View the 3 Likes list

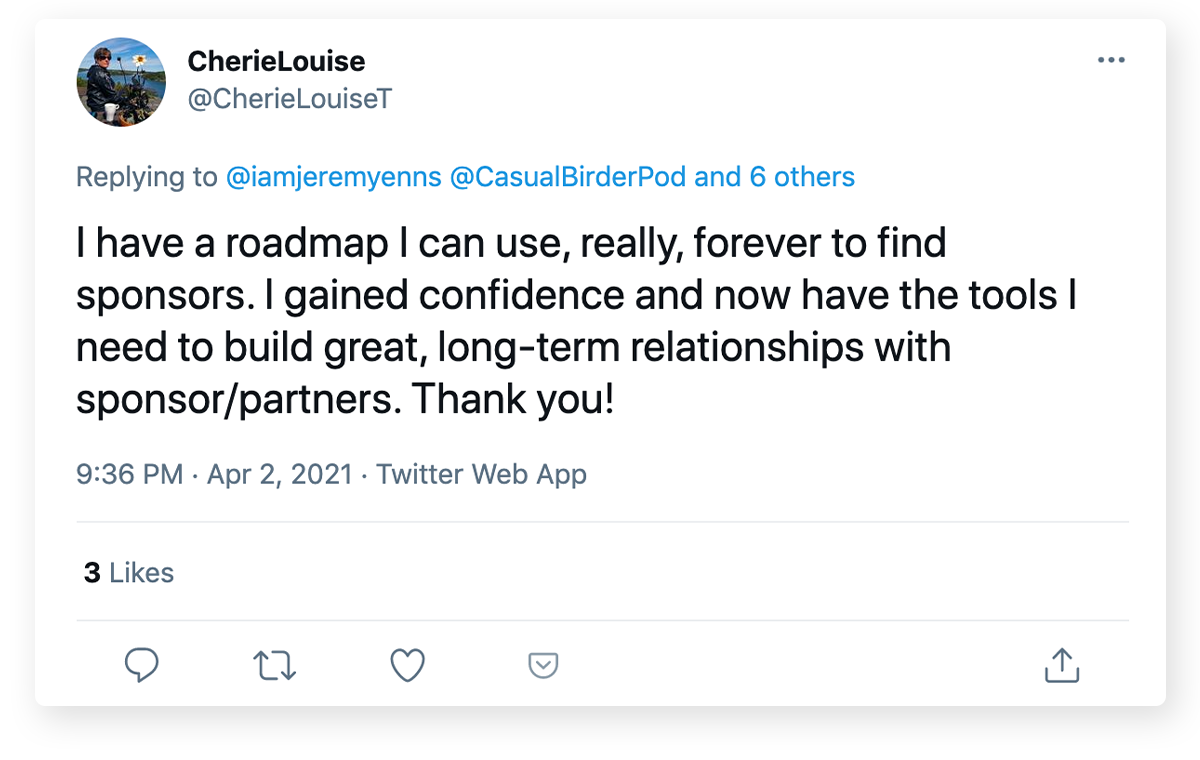(129, 573)
